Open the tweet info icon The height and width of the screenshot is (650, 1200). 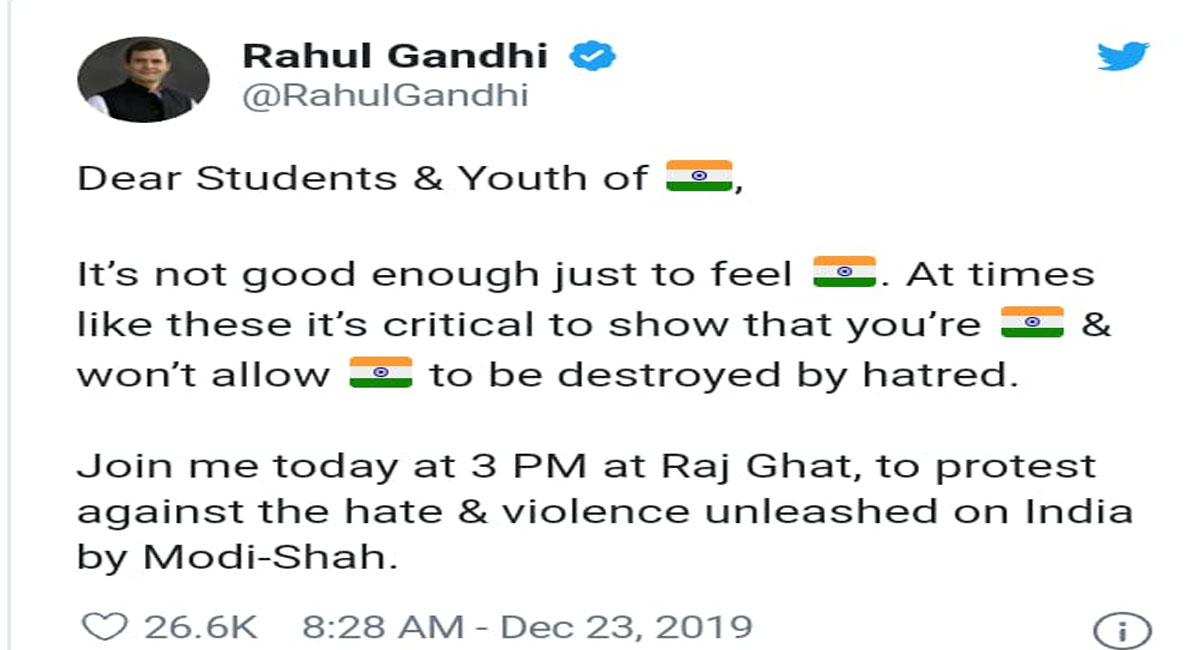[1122, 630]
